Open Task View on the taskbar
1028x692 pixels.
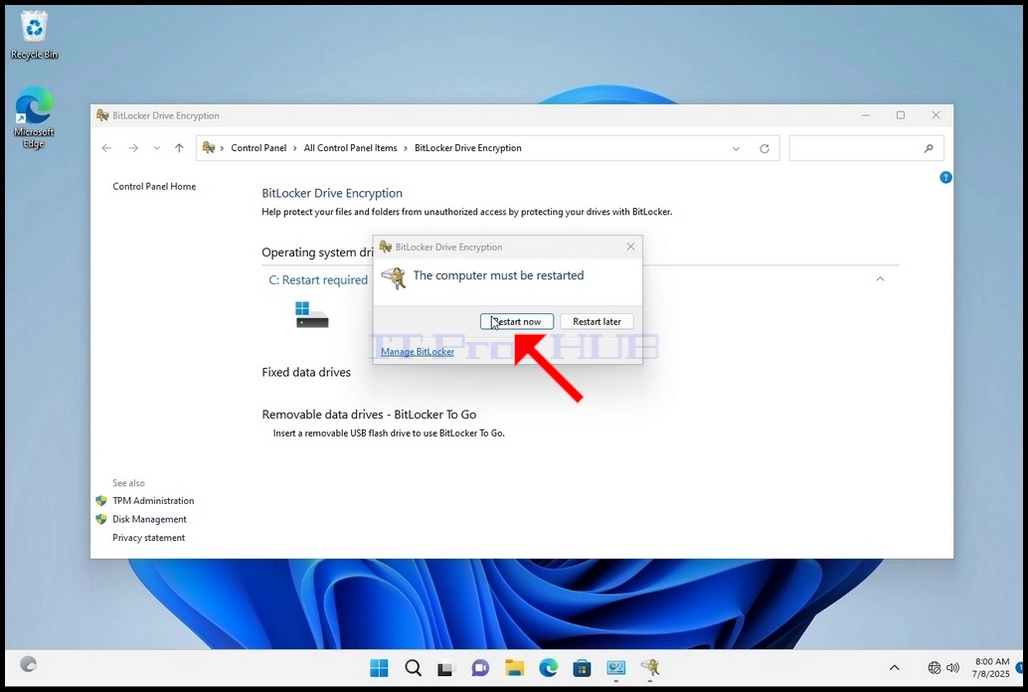(x=446, y=668)
